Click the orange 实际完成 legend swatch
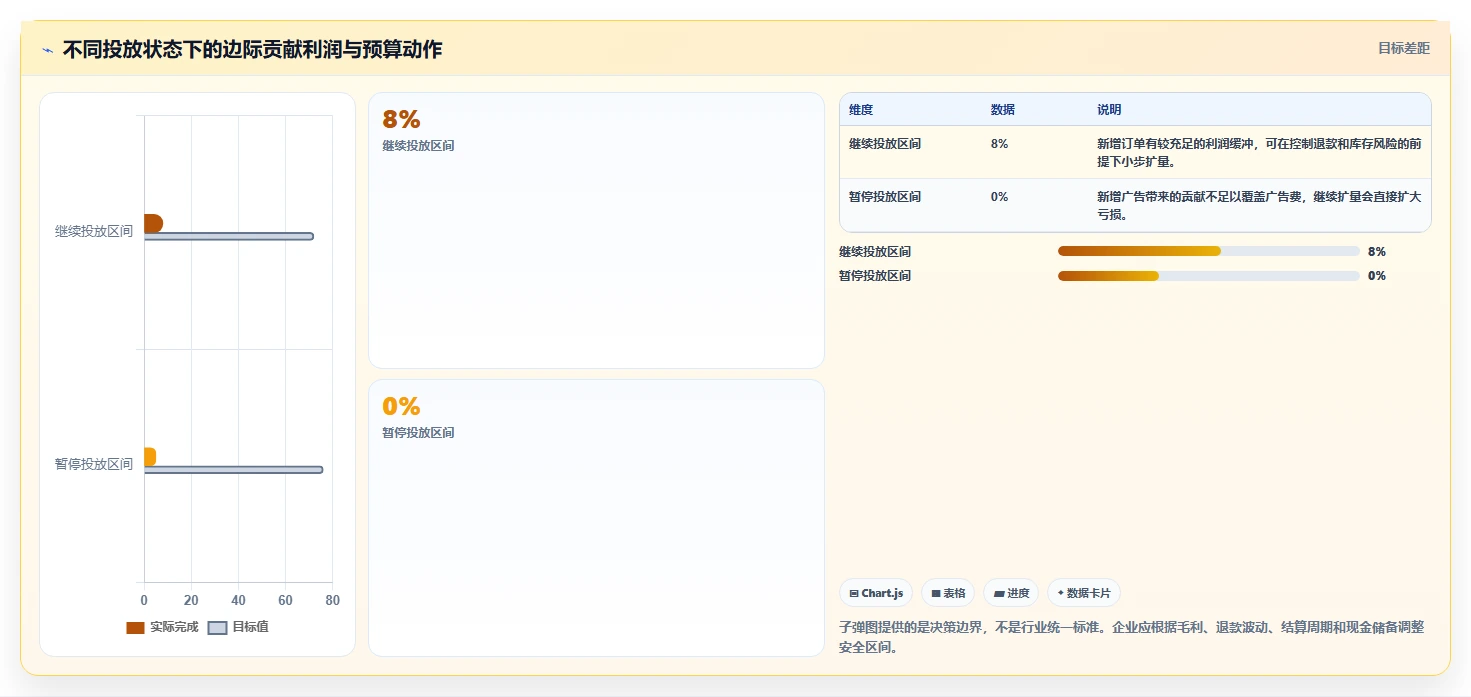 coord(135,628)
